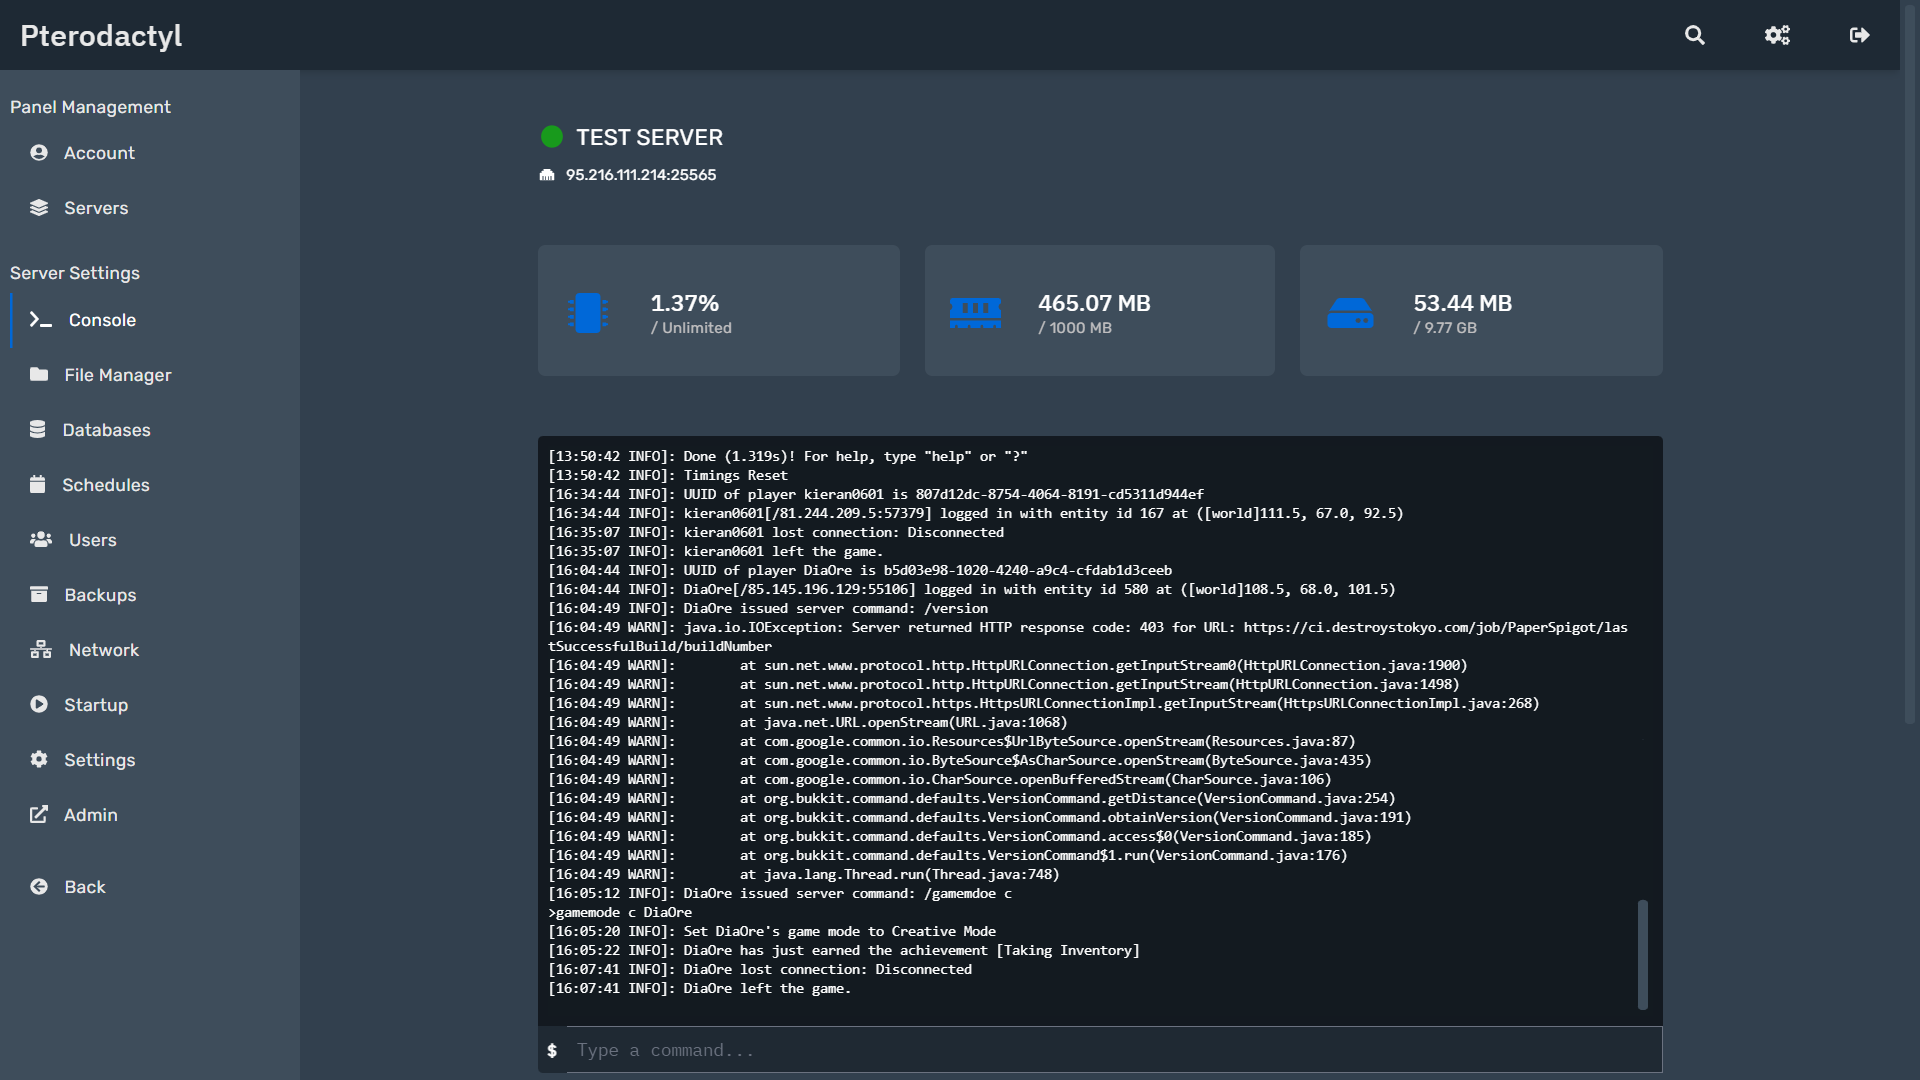Viewport: 1920px width, 1080px height.
Task: Click the search magnifier icon in header
Action: click(1694, 35)
